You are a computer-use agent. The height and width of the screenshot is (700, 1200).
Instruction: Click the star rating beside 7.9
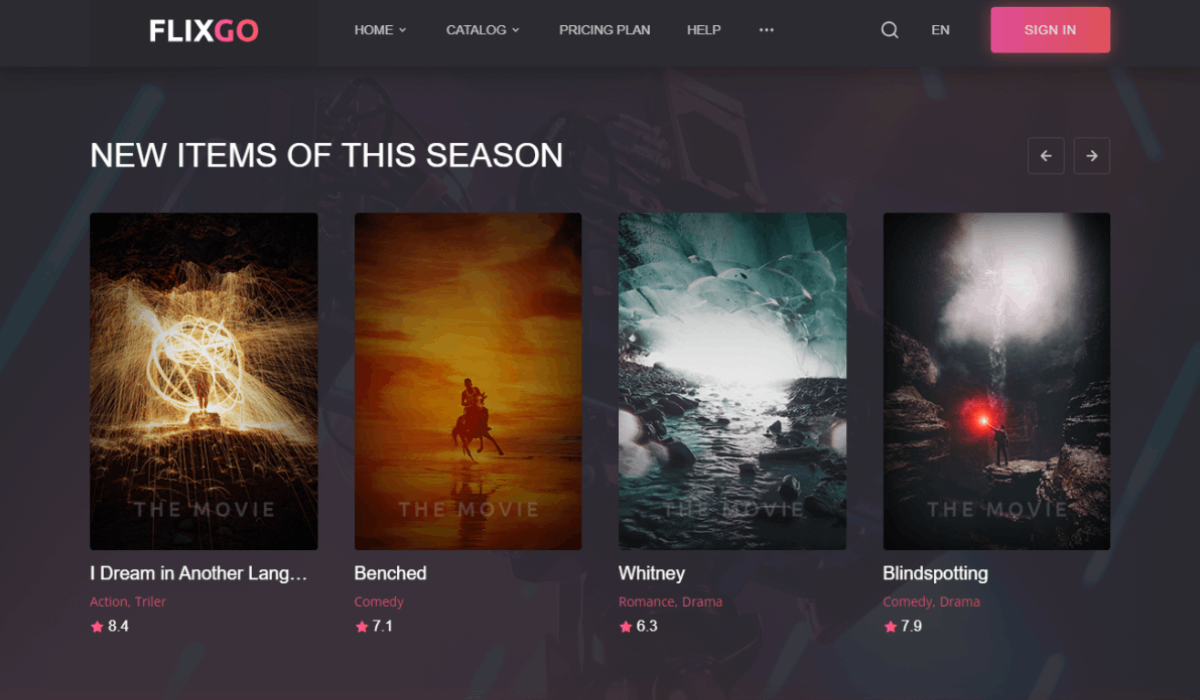coord(890,627)
